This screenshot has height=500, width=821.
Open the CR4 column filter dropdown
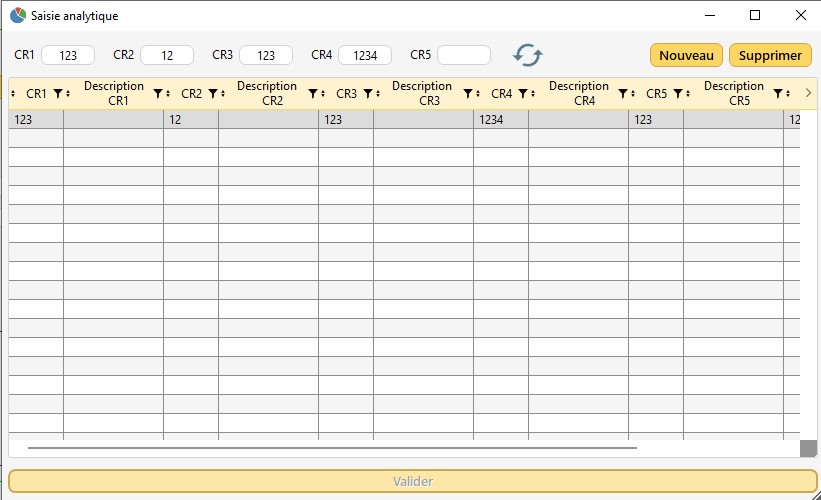click(522, 94)
